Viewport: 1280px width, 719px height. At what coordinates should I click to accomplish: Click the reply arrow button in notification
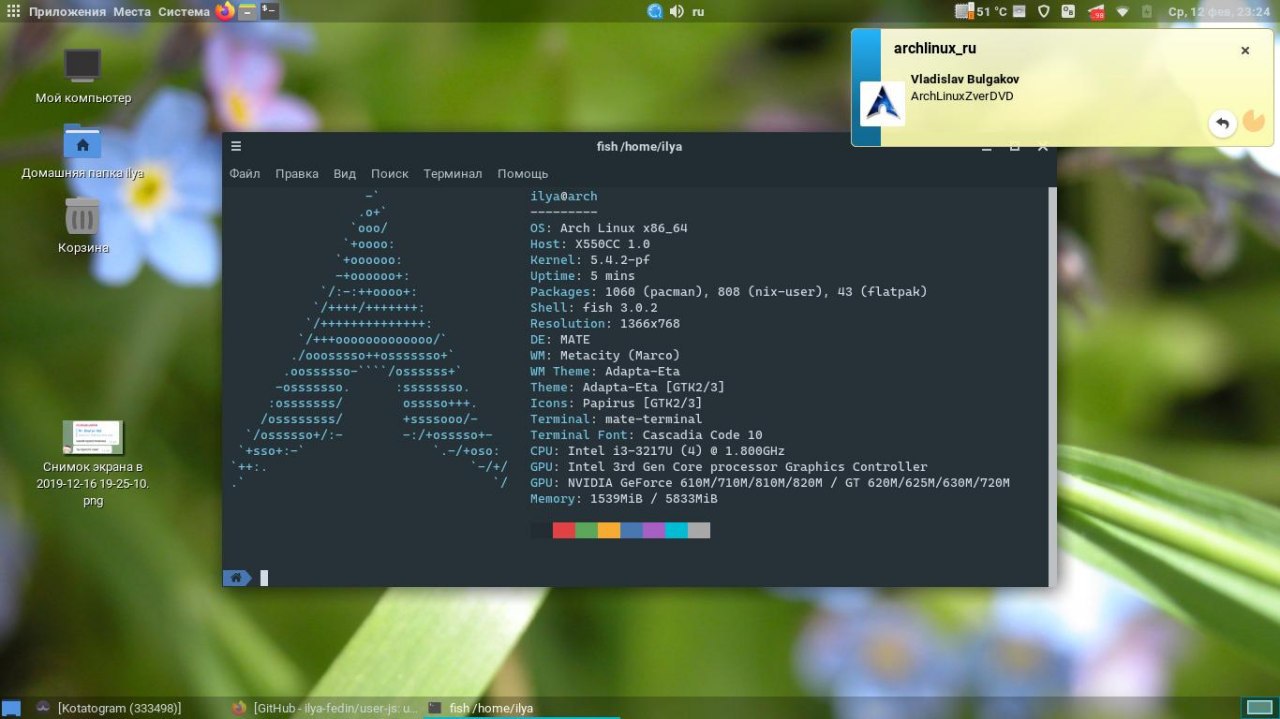coord(1222,123)
